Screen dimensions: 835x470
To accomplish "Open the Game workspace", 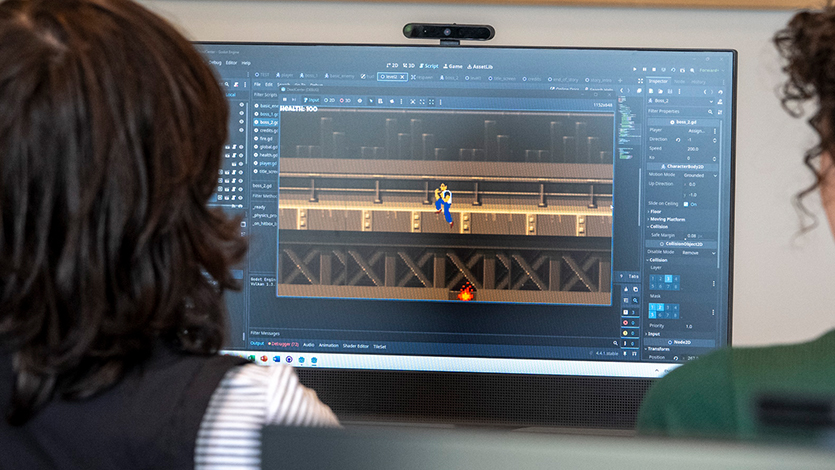I will tap(453, 67).
